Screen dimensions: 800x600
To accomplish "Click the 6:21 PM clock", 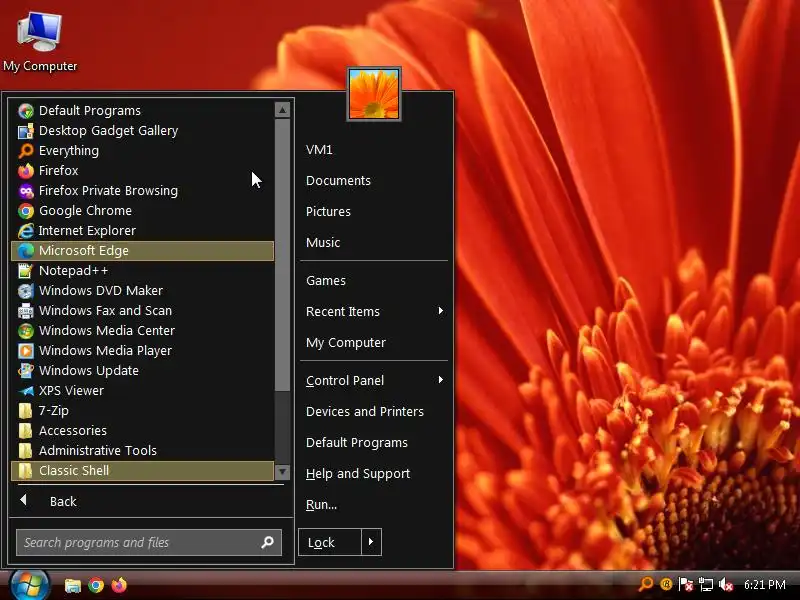I will click(x=764, y=584).
